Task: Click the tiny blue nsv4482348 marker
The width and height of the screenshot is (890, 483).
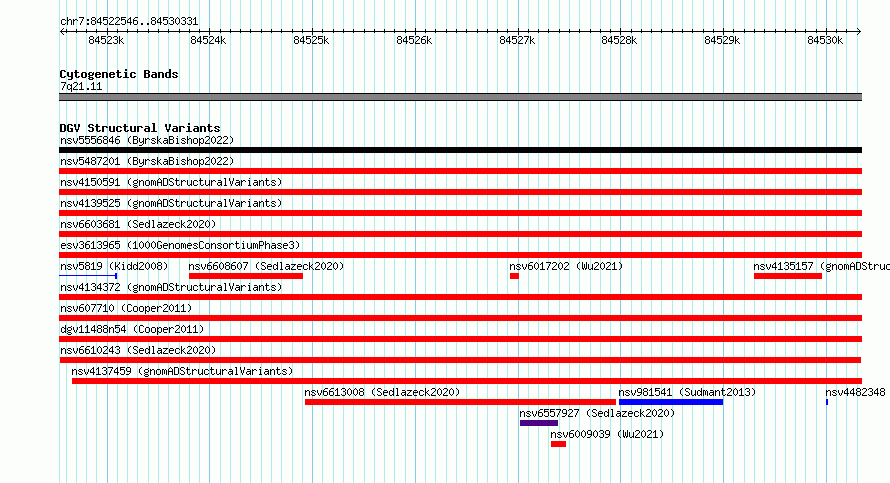Action: click(827, 402)
